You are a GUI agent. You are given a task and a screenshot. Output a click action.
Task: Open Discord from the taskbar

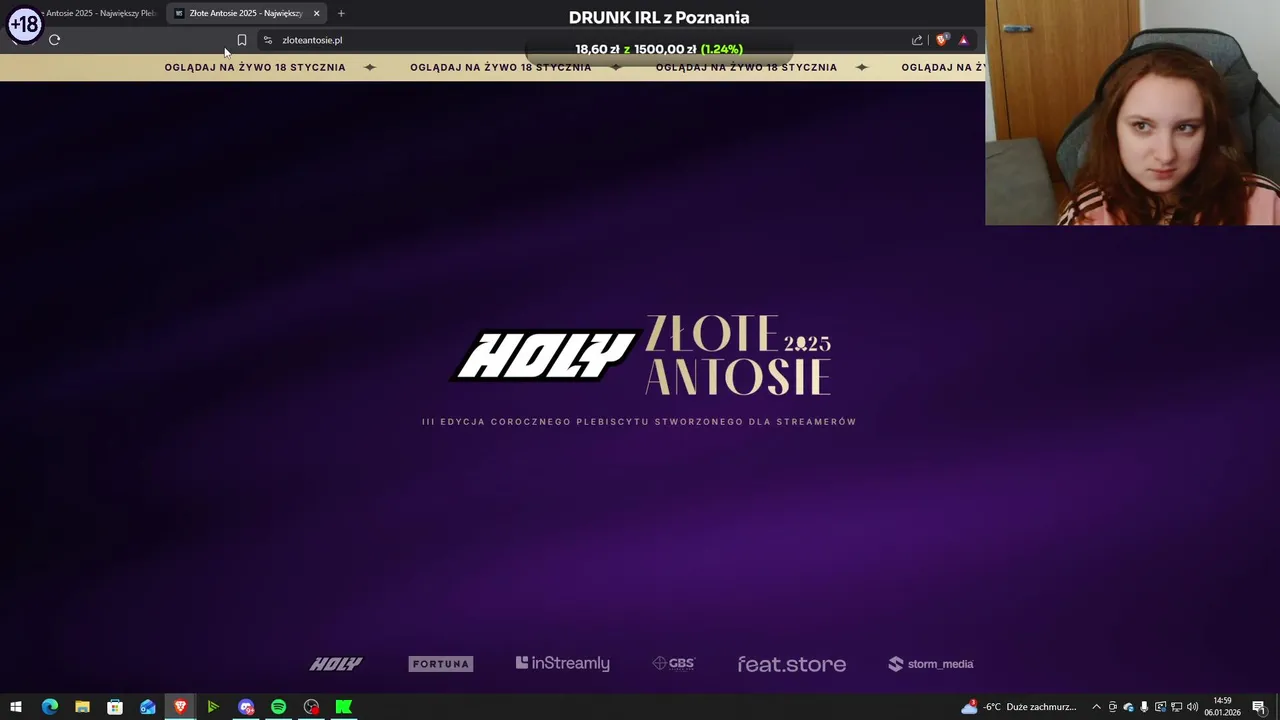[246, 707]
